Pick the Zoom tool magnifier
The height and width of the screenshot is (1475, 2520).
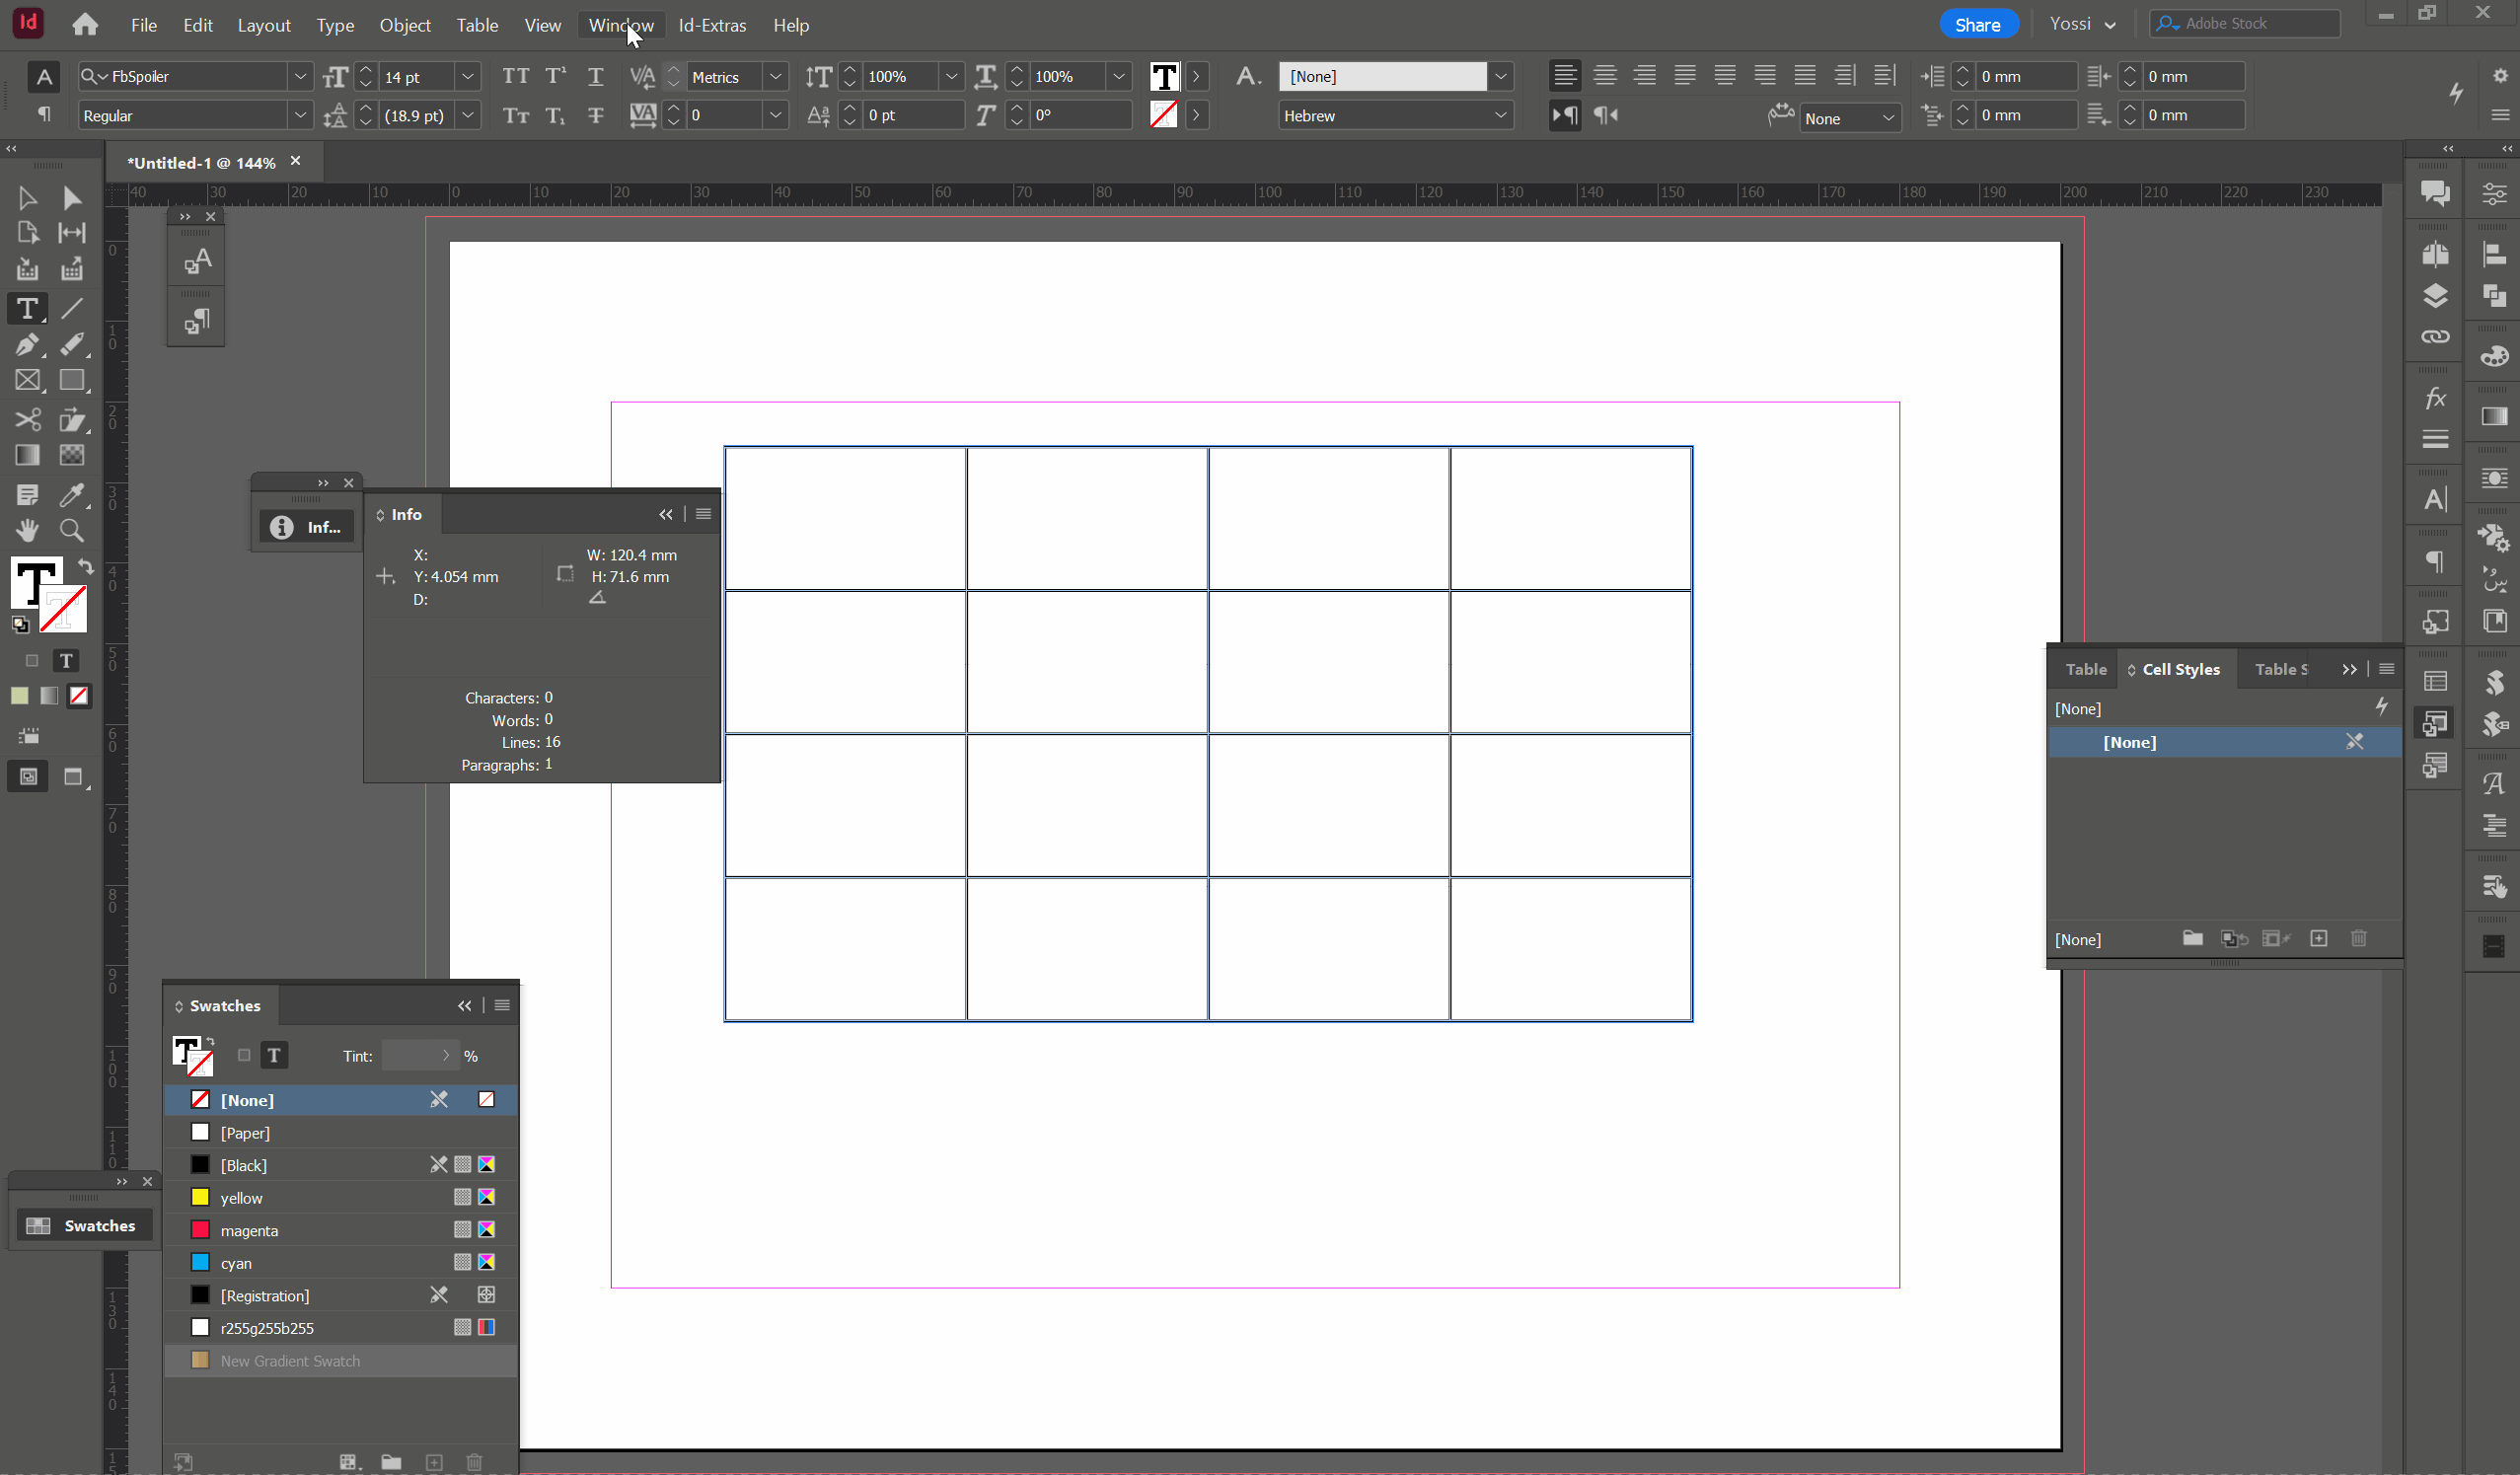coord(71,531)
